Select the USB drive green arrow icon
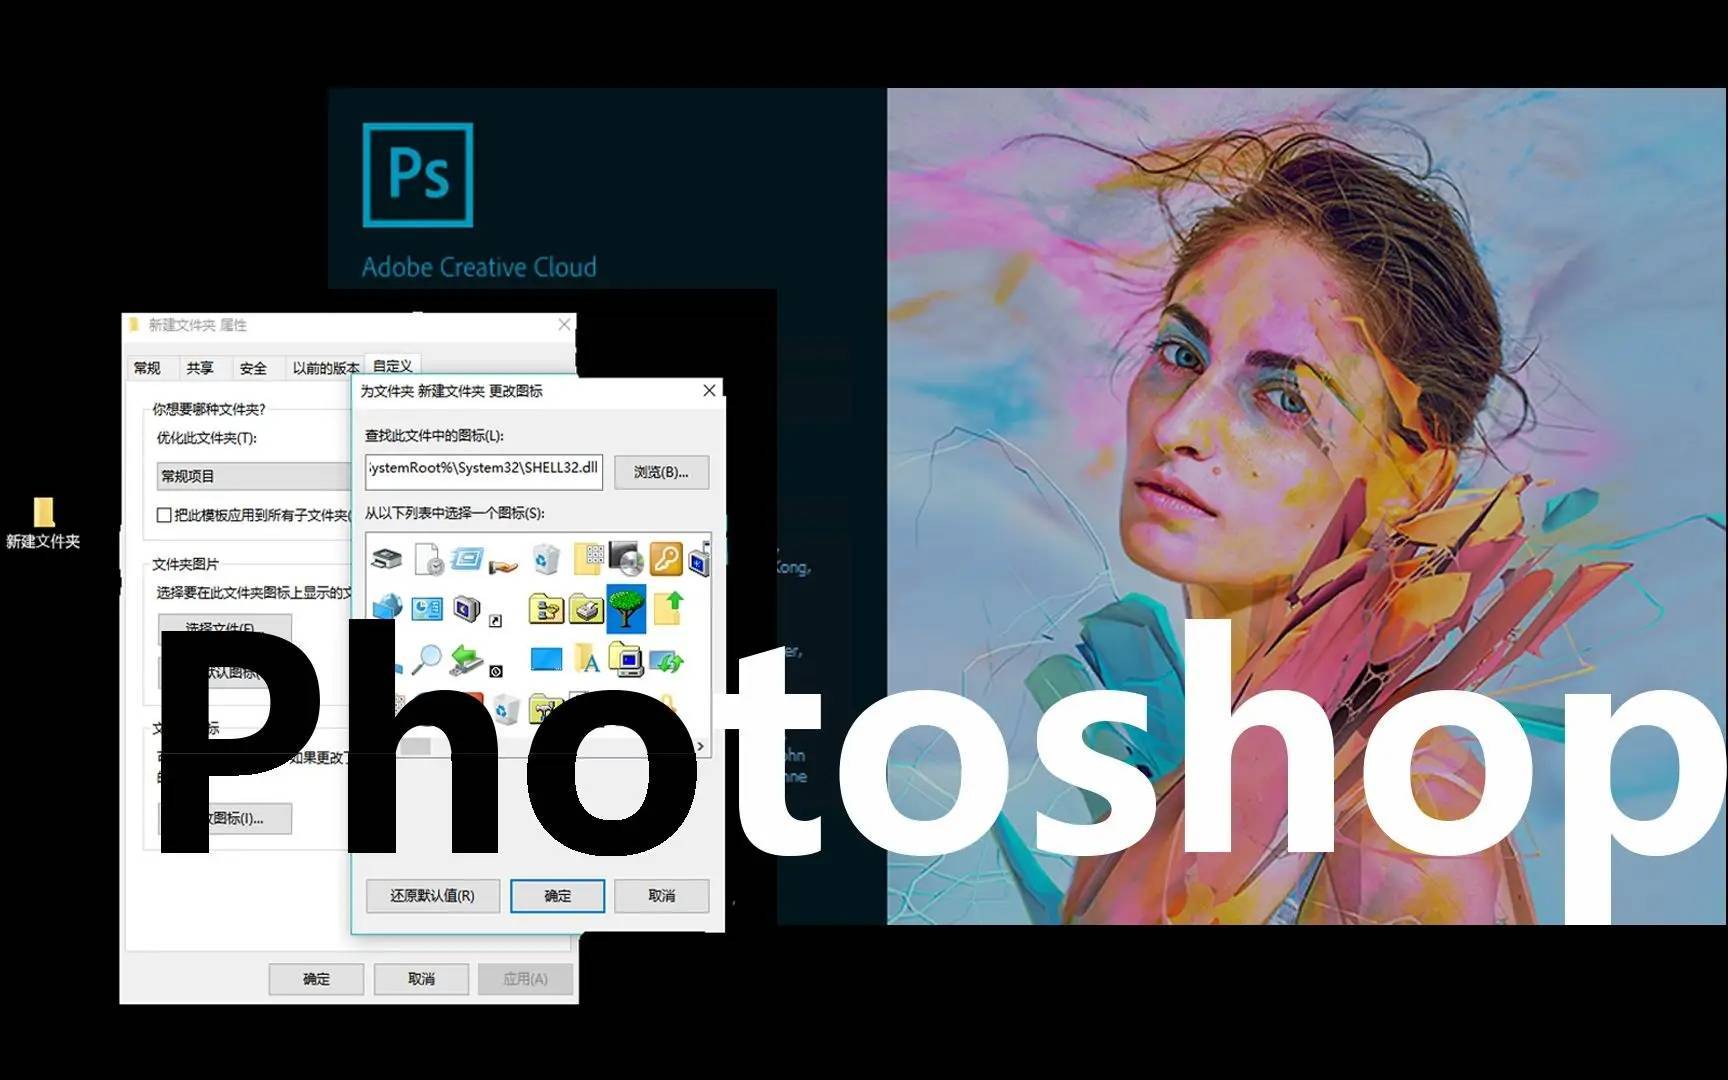The image size is (1728, 1080). click(465, 658)
